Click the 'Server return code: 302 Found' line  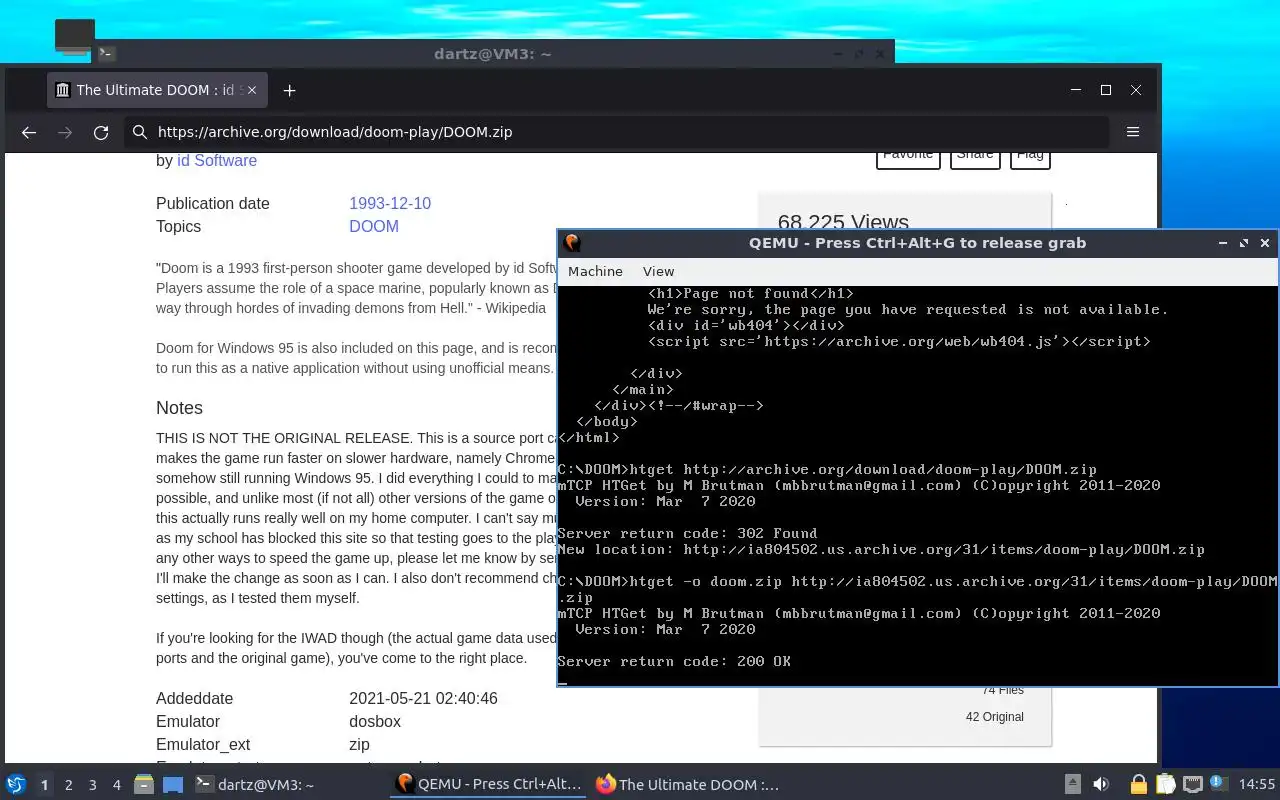tap(687, 533)
